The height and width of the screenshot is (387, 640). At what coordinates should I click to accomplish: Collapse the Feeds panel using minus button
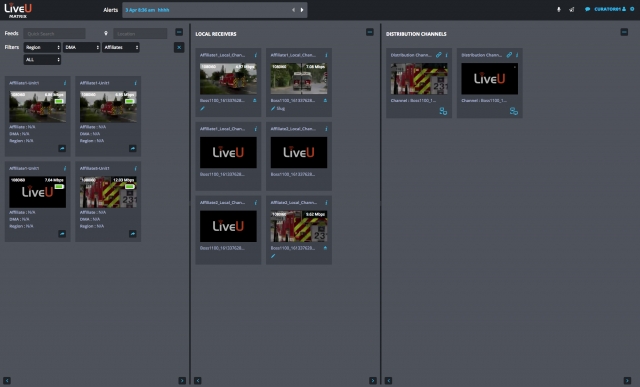tap(179, 32)
